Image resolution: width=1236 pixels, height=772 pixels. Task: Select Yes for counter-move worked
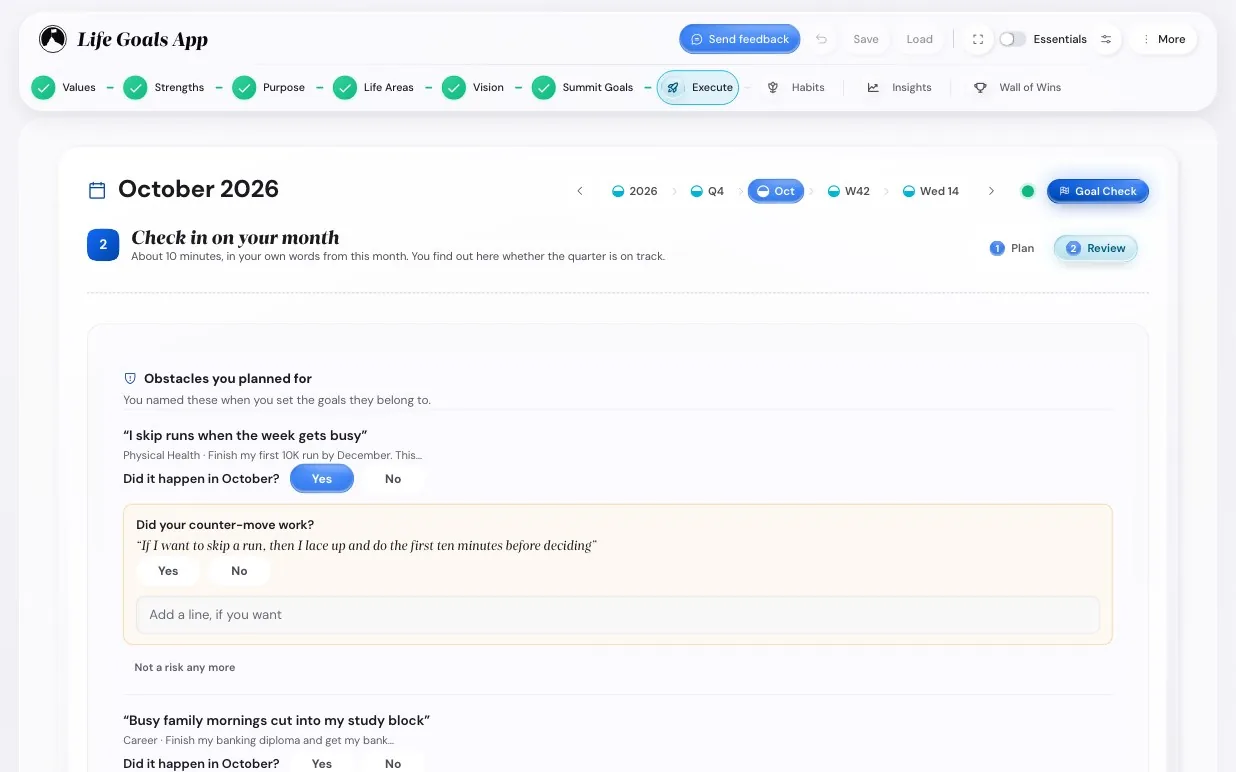[168, 571]
